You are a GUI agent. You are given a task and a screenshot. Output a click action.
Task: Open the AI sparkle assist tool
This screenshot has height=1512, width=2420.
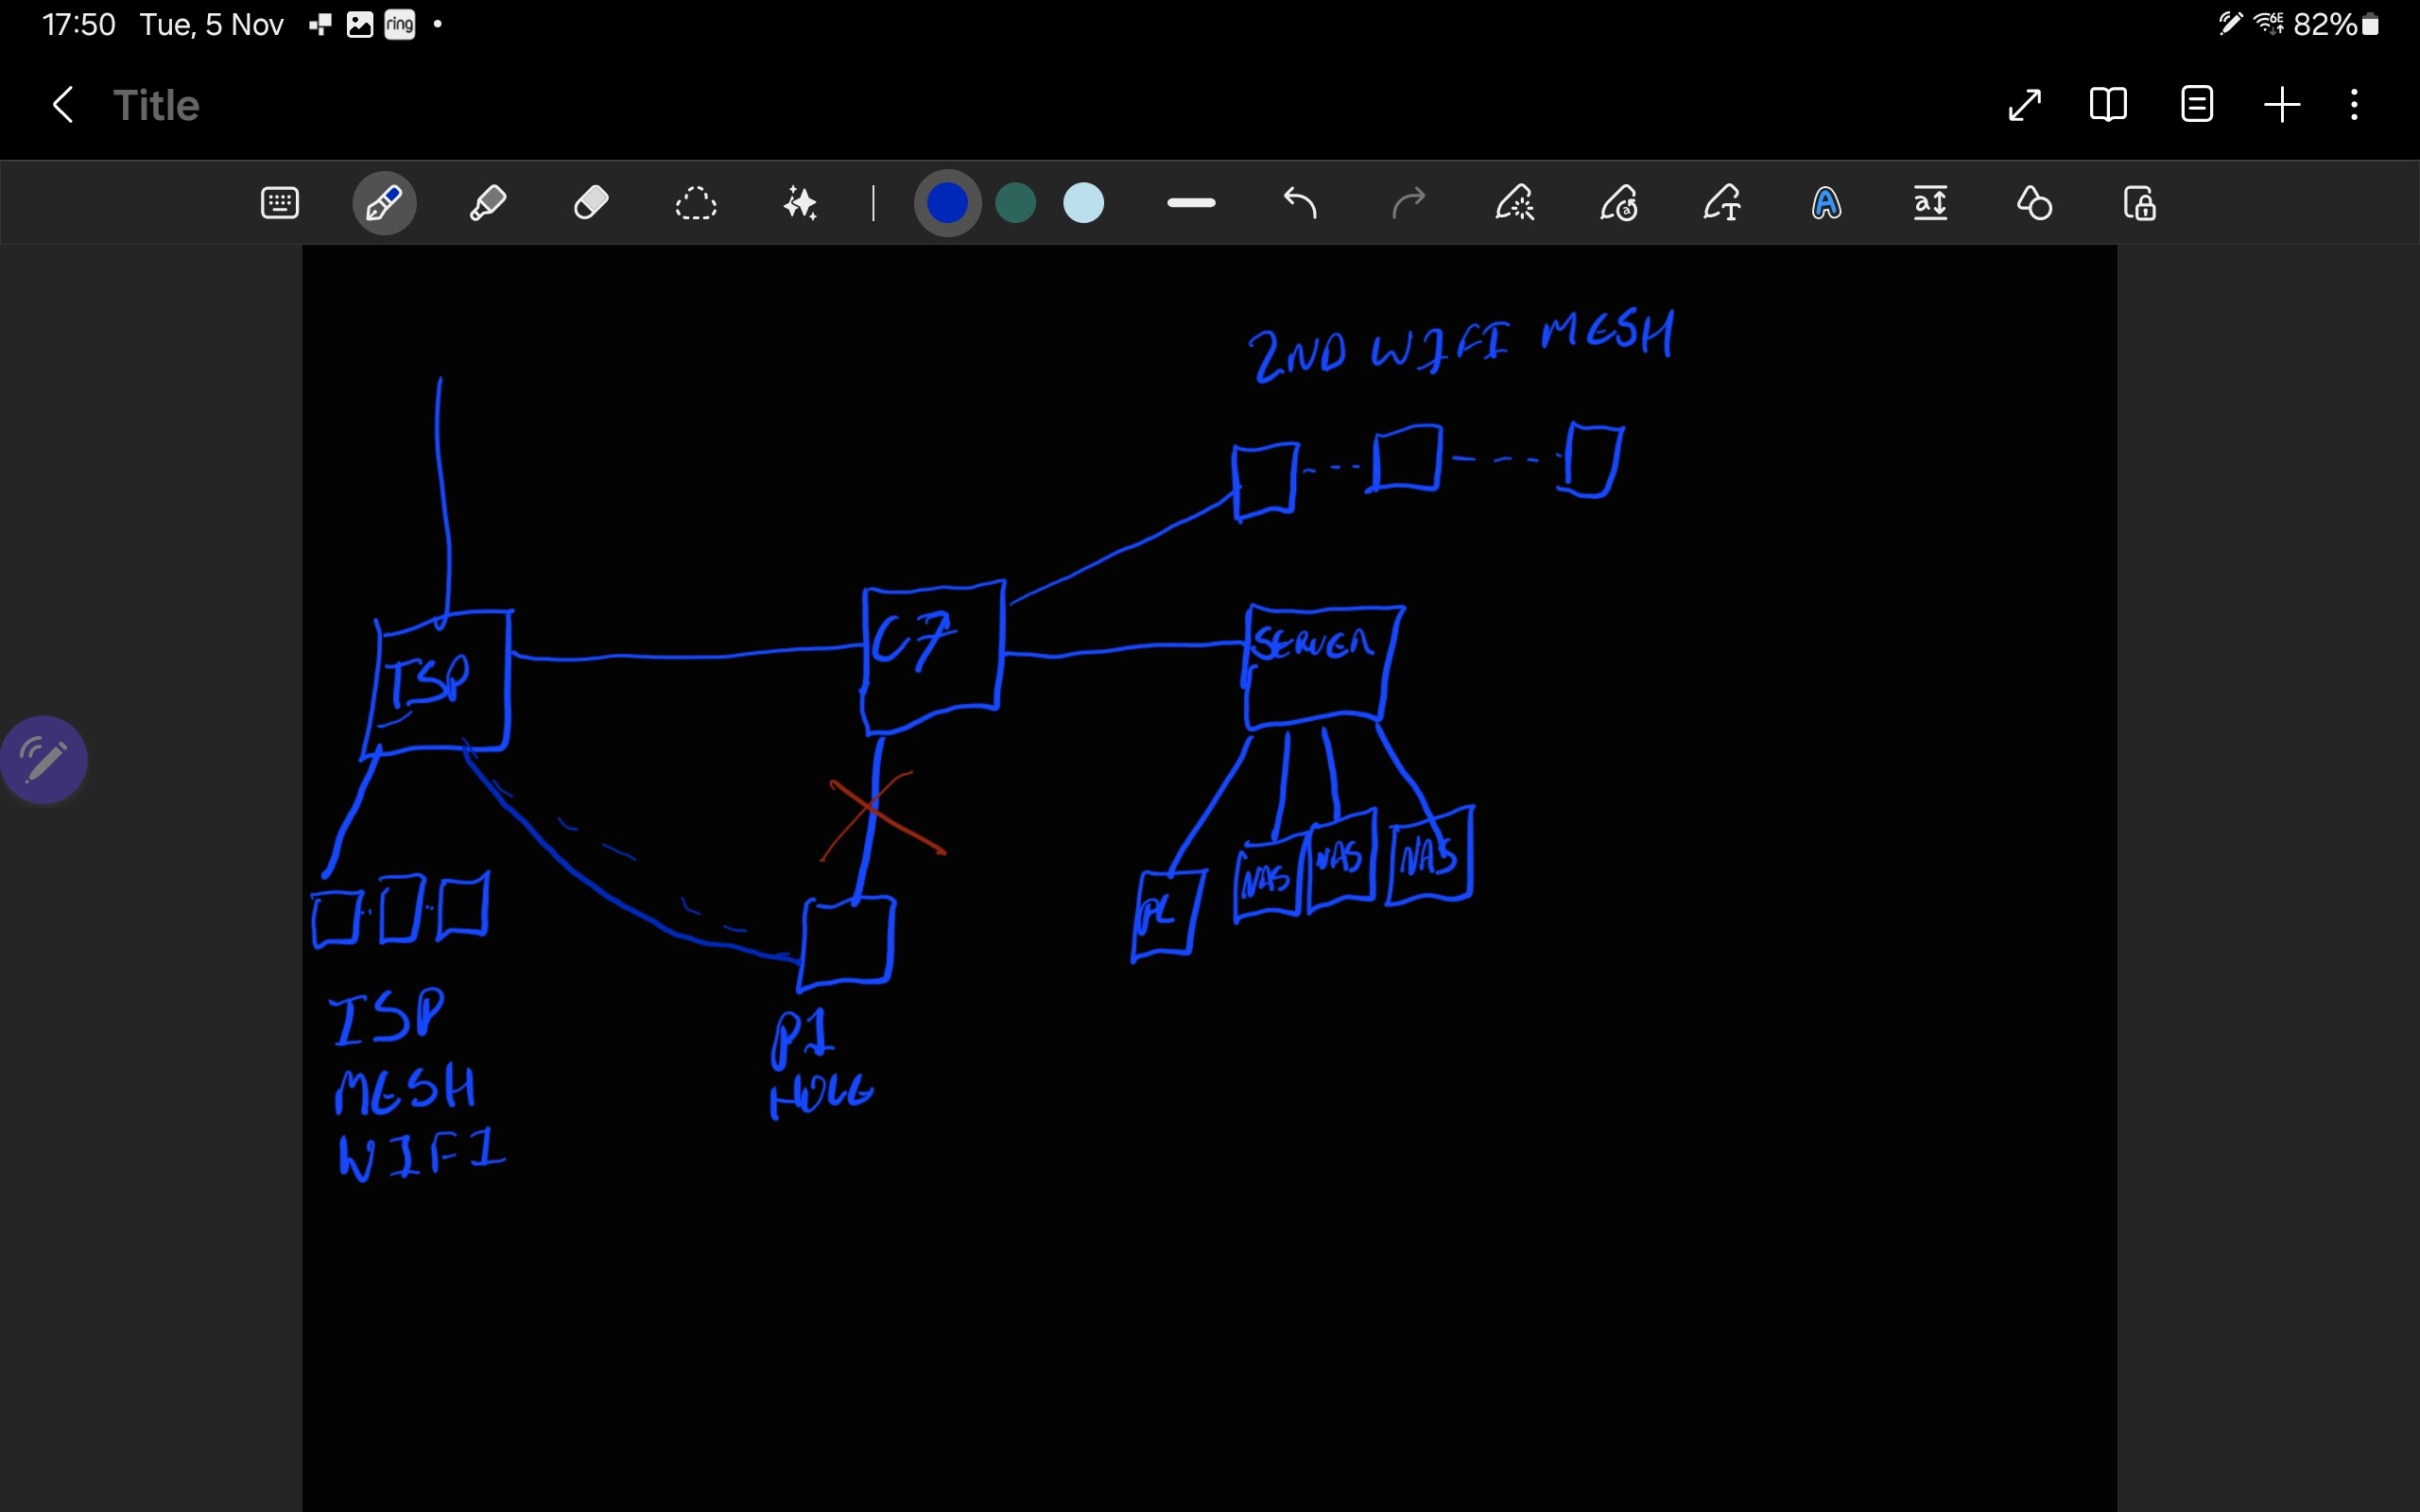[800, 204]
